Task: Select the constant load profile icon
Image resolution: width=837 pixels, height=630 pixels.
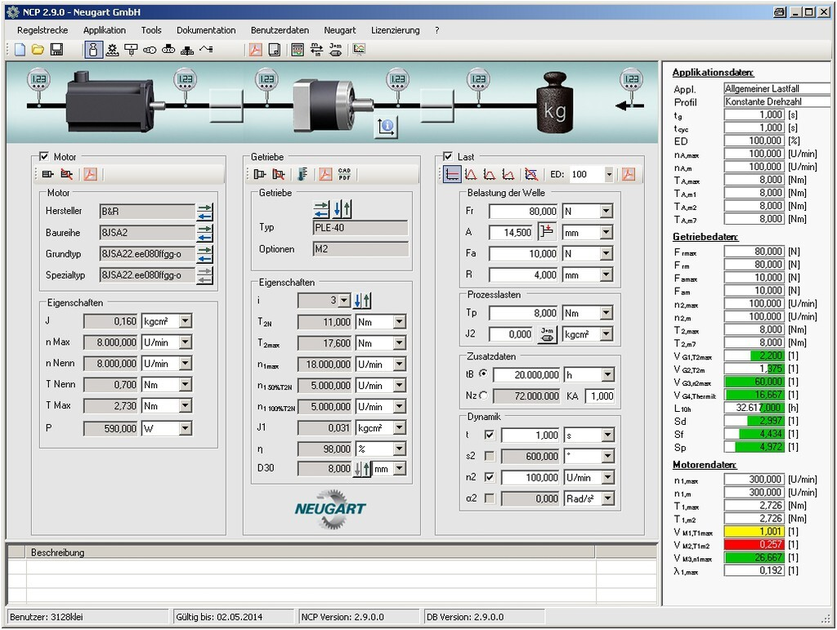Action: point(452,174)
